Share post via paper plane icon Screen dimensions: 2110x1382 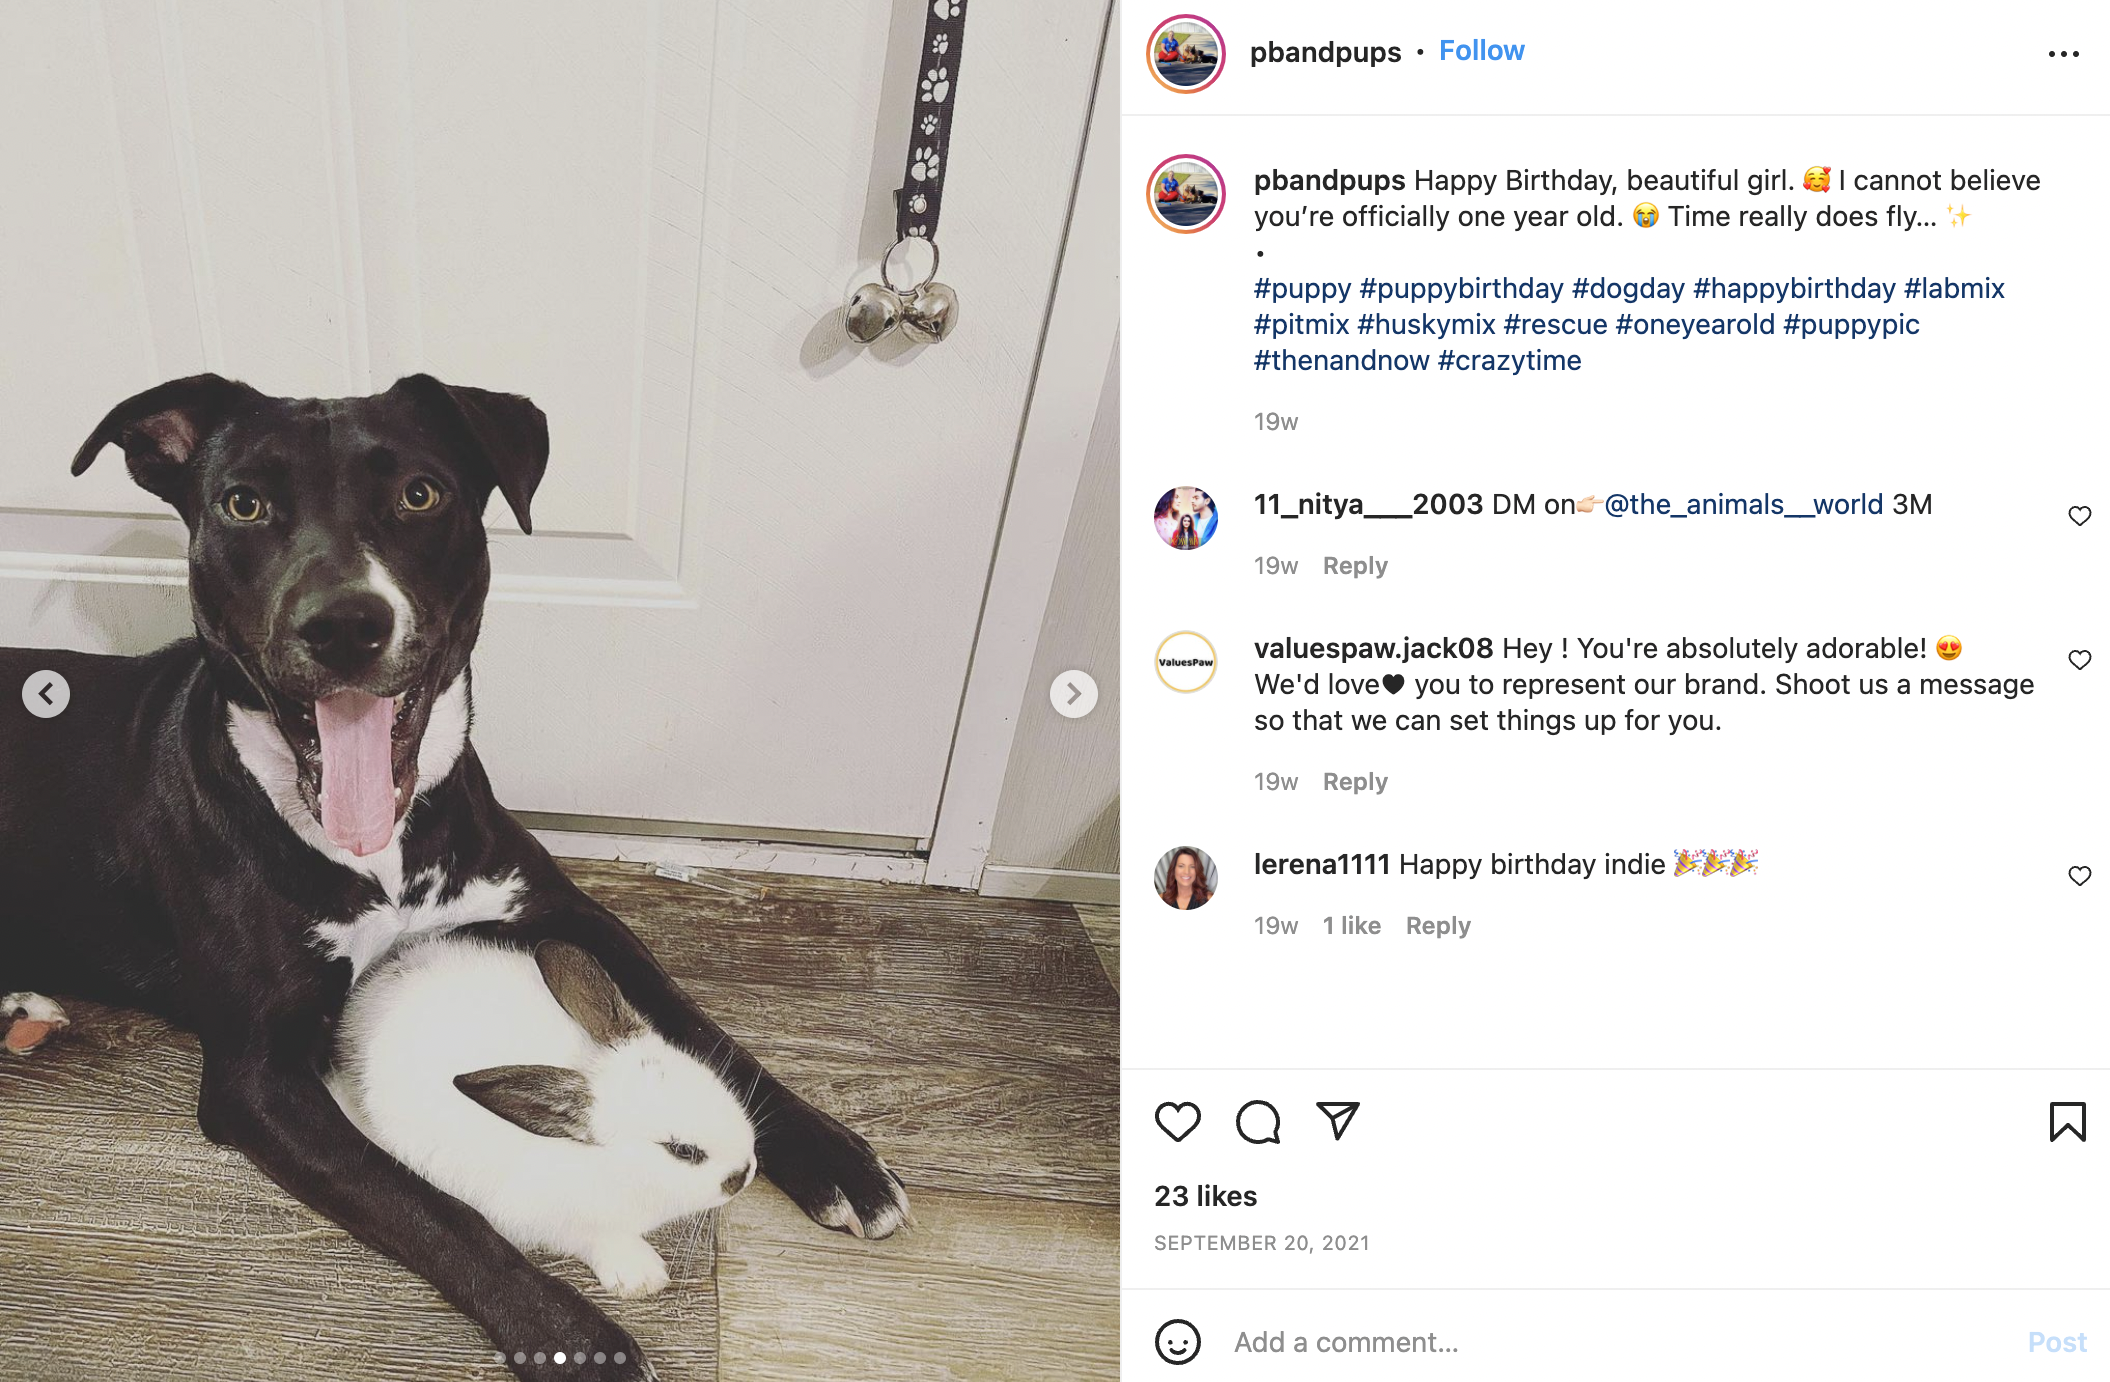[x=1338, y=1121]
